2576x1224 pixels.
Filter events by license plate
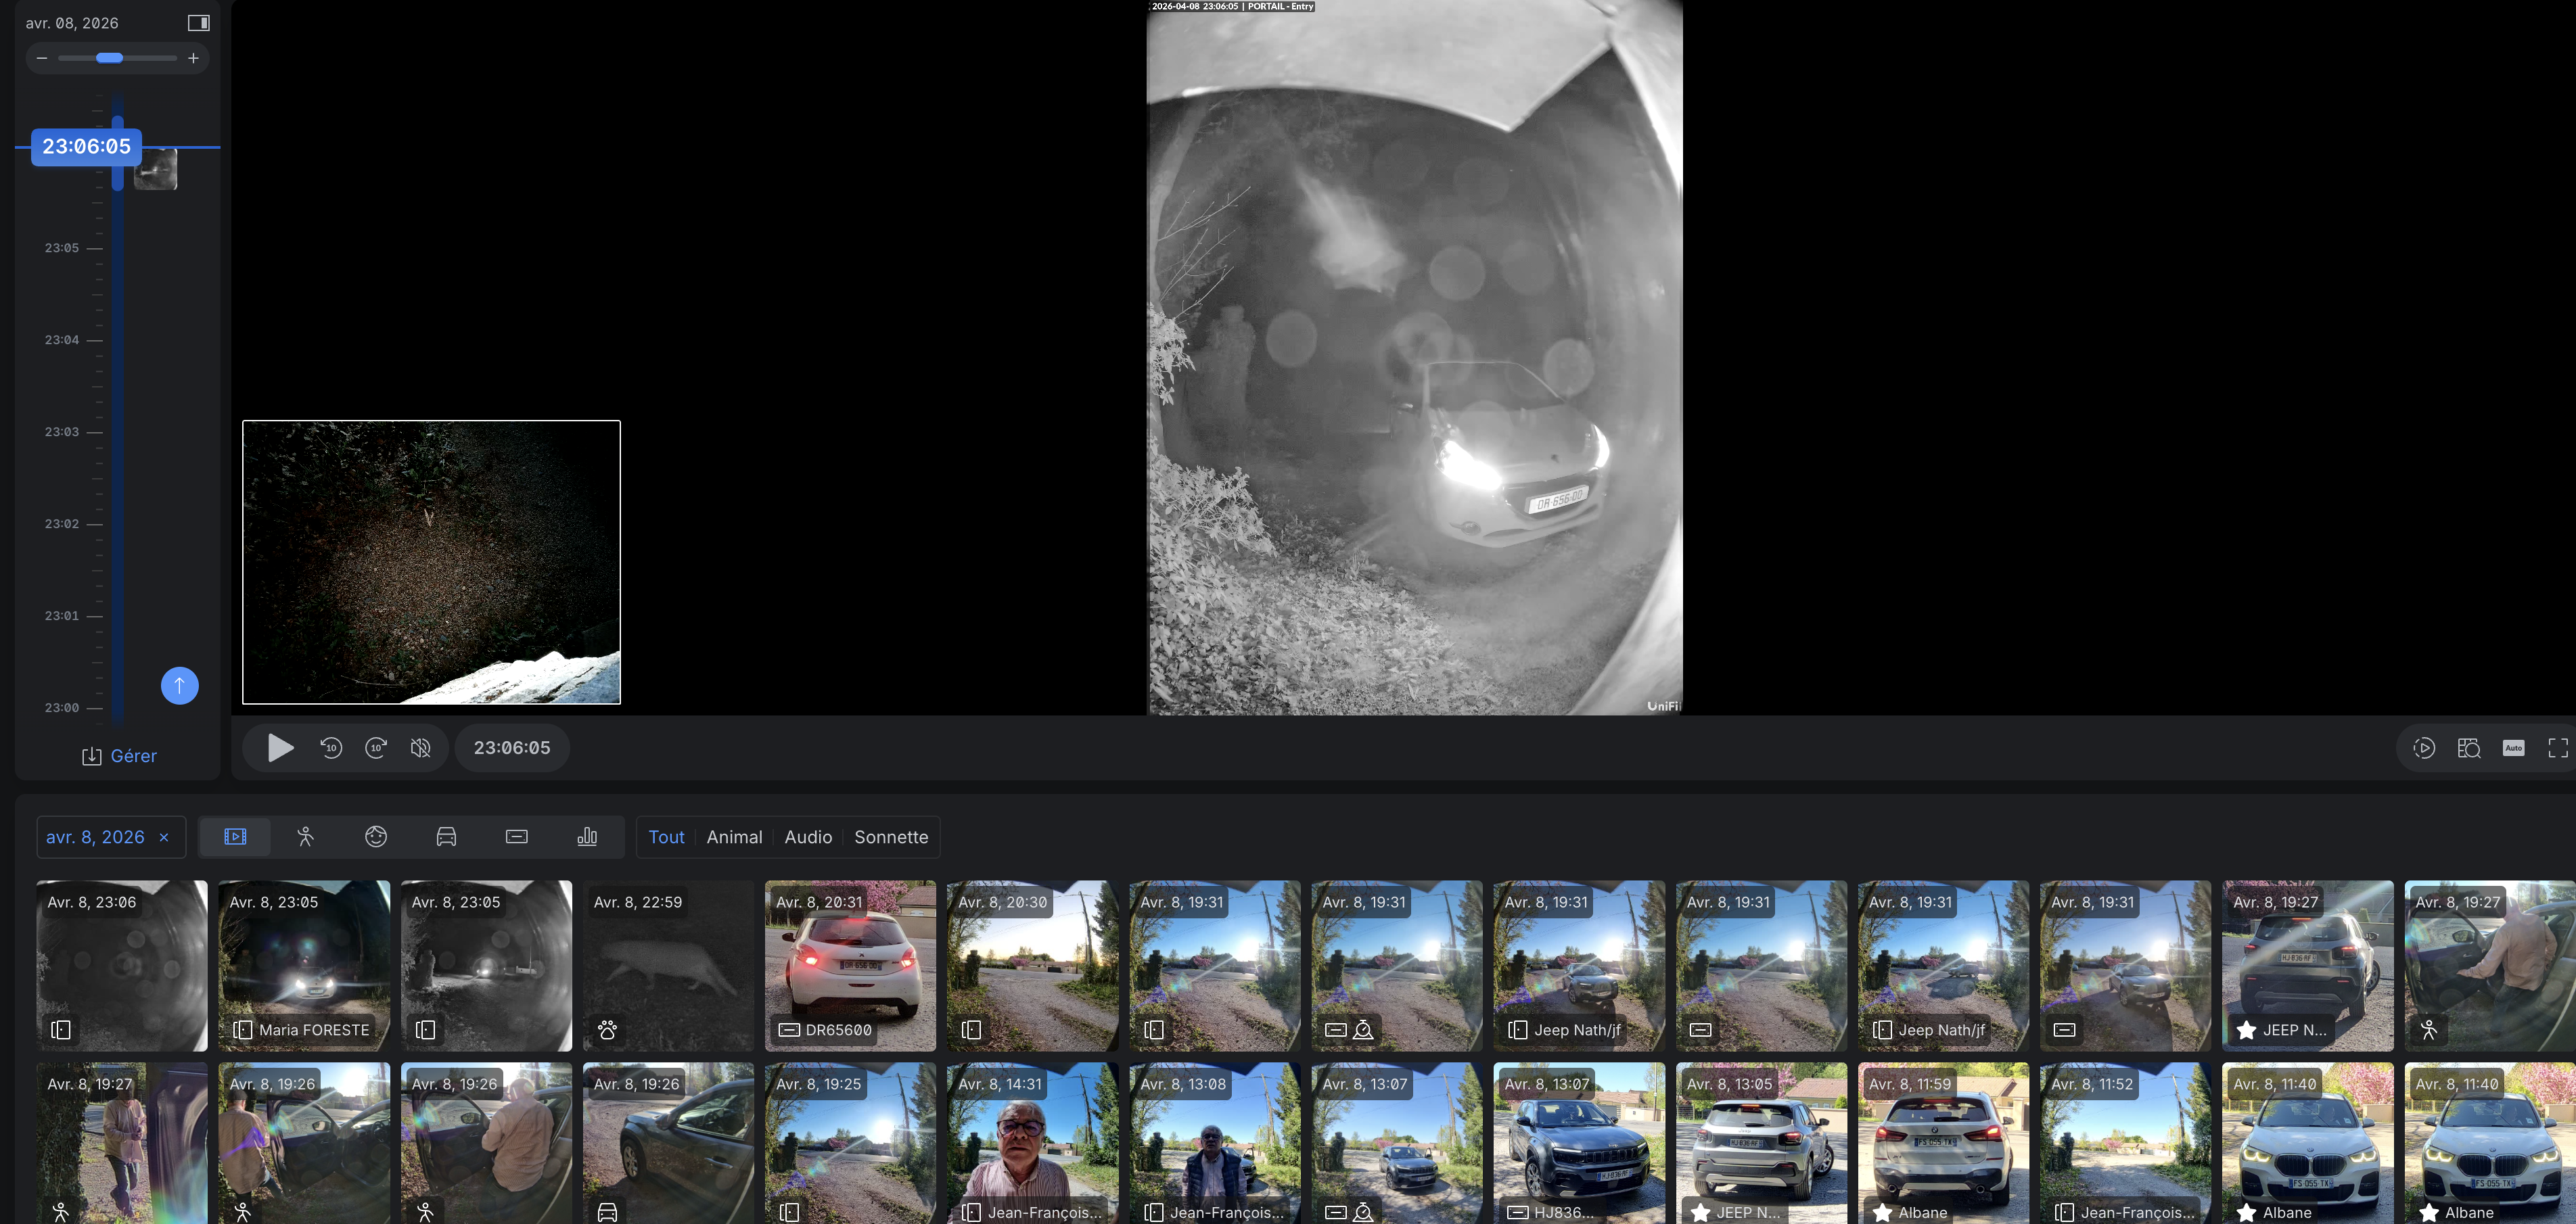517,837
